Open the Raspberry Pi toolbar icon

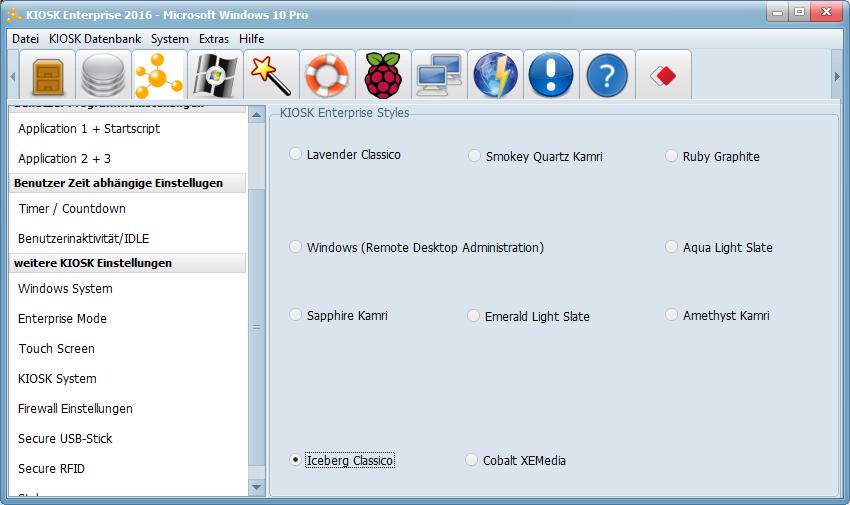tap(382, 76)
